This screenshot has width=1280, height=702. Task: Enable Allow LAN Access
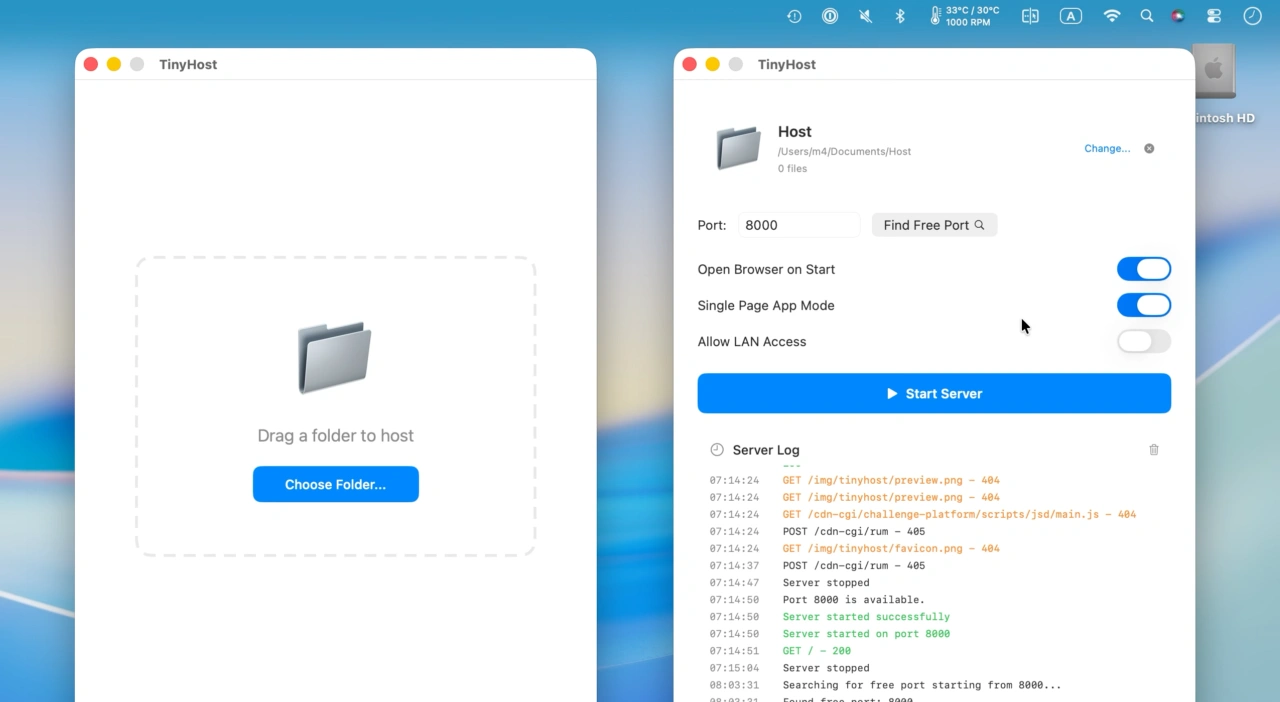coord(1143,341)
